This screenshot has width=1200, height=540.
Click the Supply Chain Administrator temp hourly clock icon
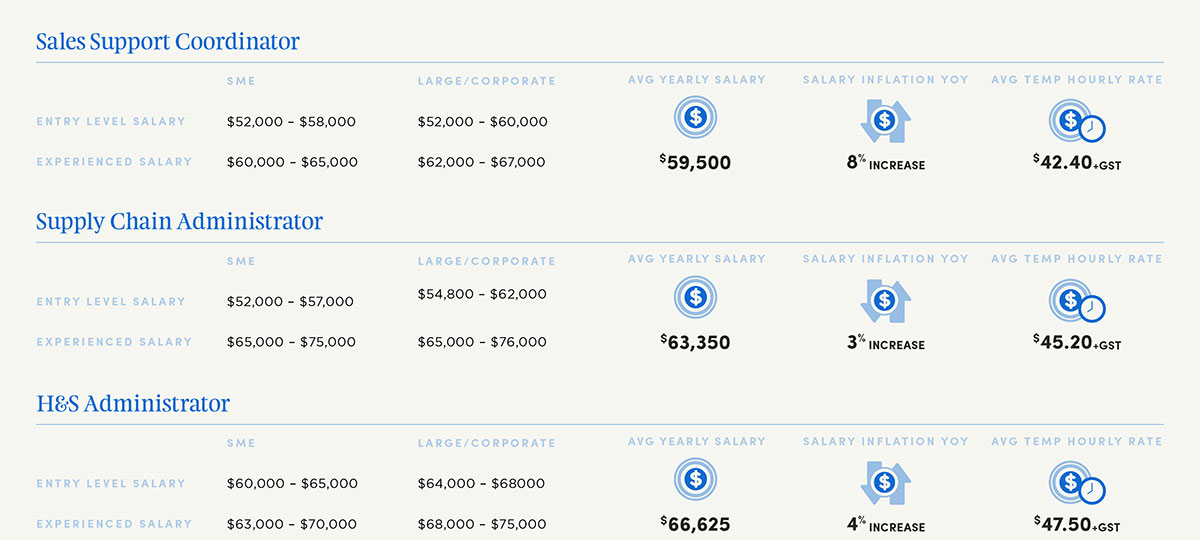click(1076, 301)
